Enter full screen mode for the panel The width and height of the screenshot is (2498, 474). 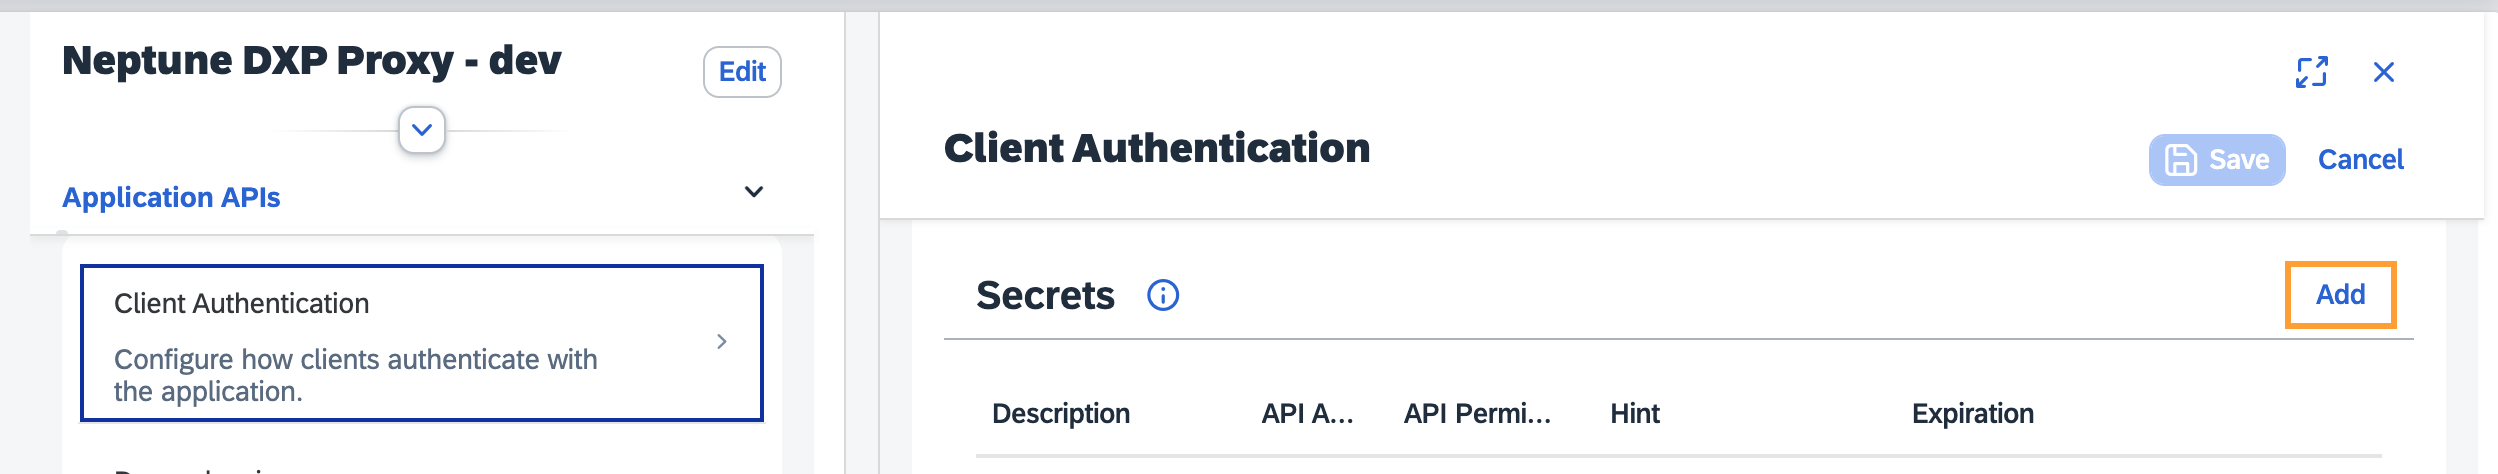(2311, 72)
